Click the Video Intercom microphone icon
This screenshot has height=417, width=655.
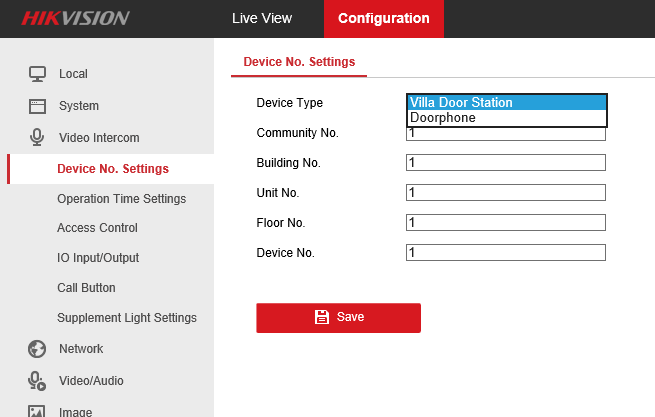[x=37, y=137]
